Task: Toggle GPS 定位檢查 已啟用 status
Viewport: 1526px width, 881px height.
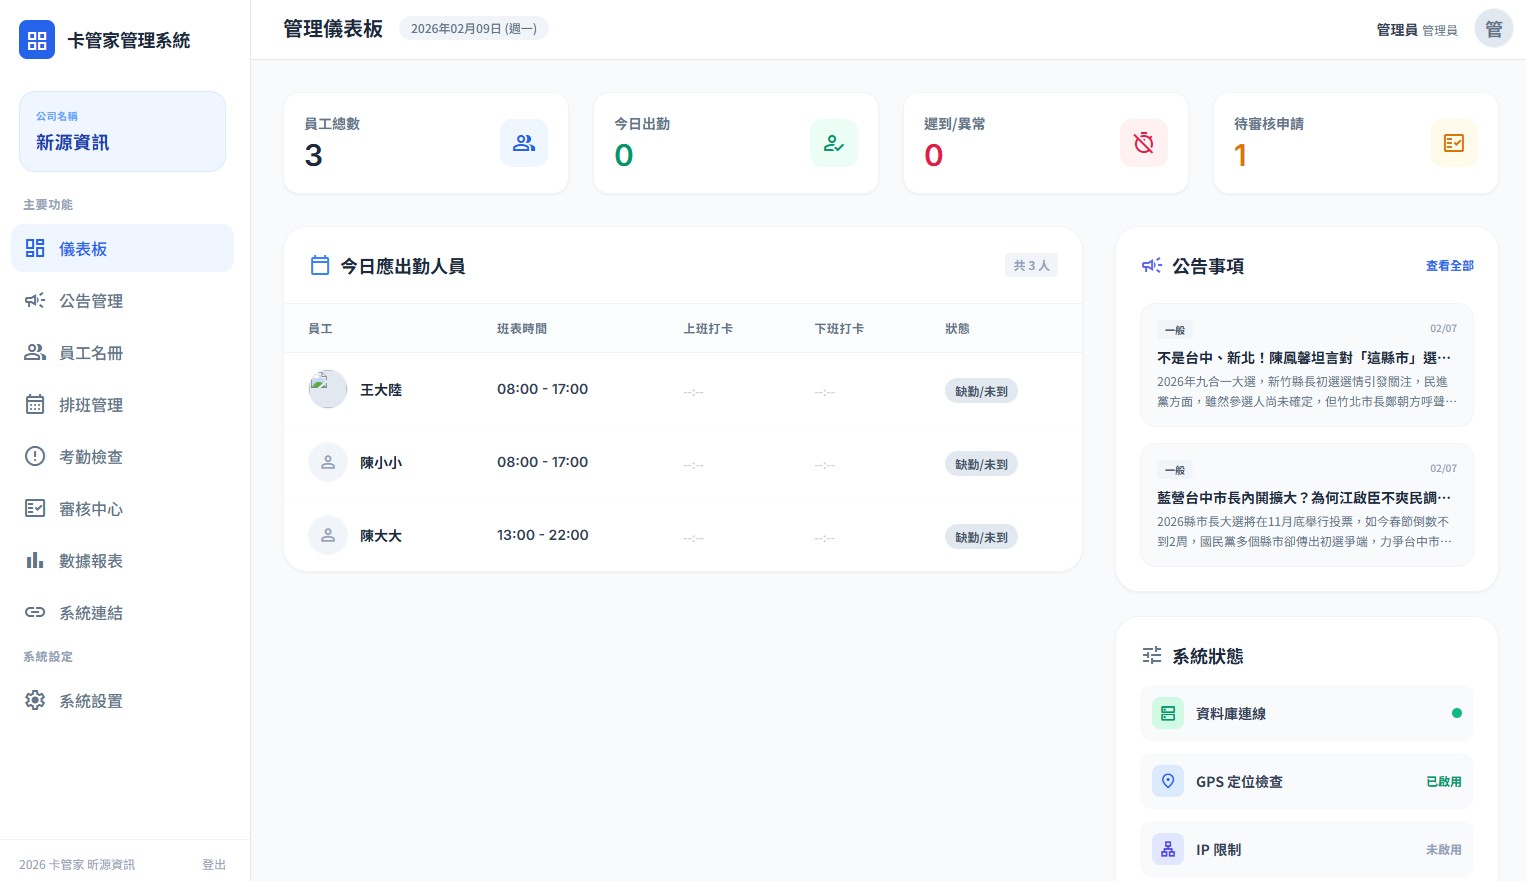Action: 1443,782
